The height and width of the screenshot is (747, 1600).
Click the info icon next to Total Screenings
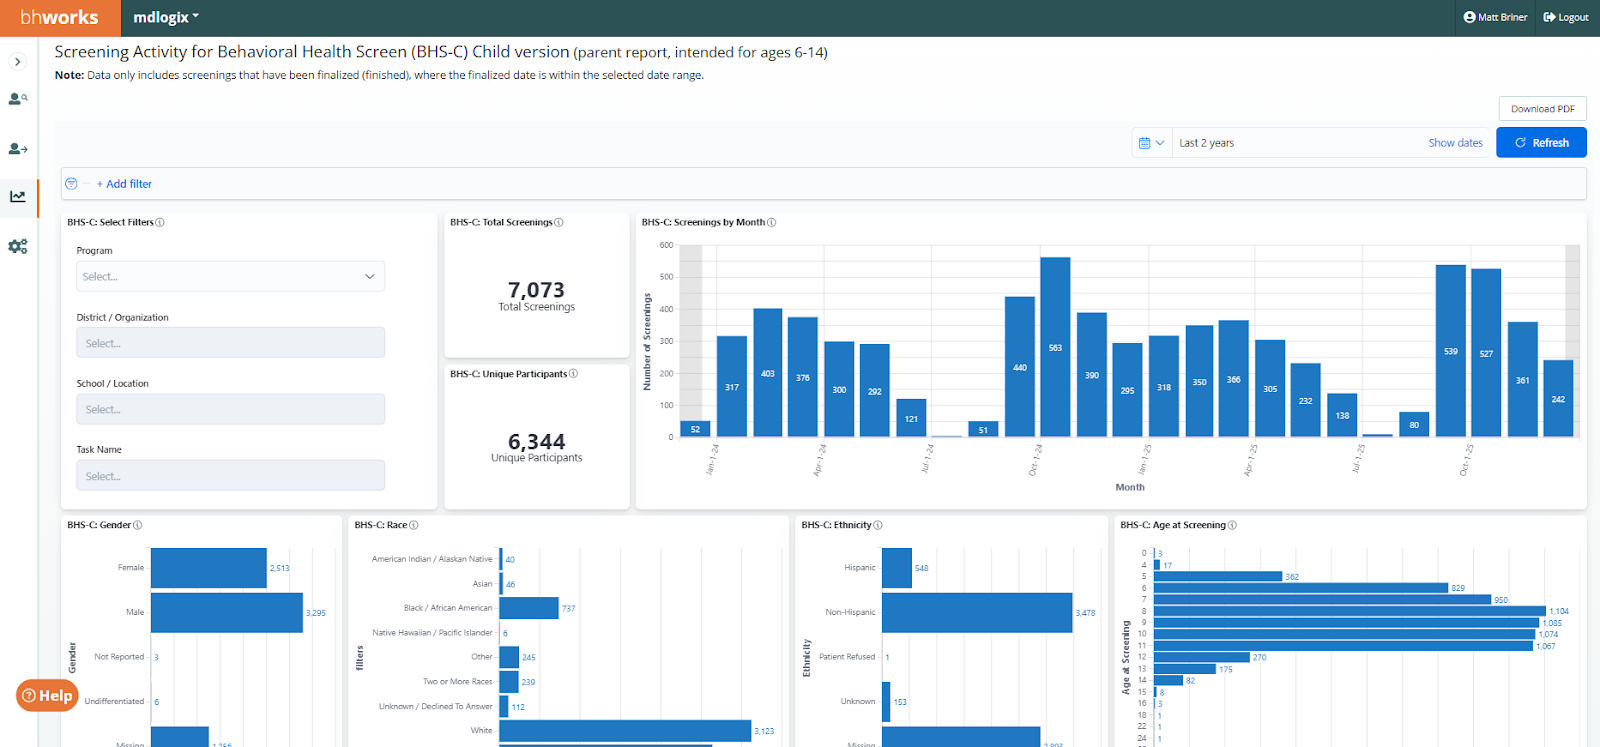click(559, 223)
